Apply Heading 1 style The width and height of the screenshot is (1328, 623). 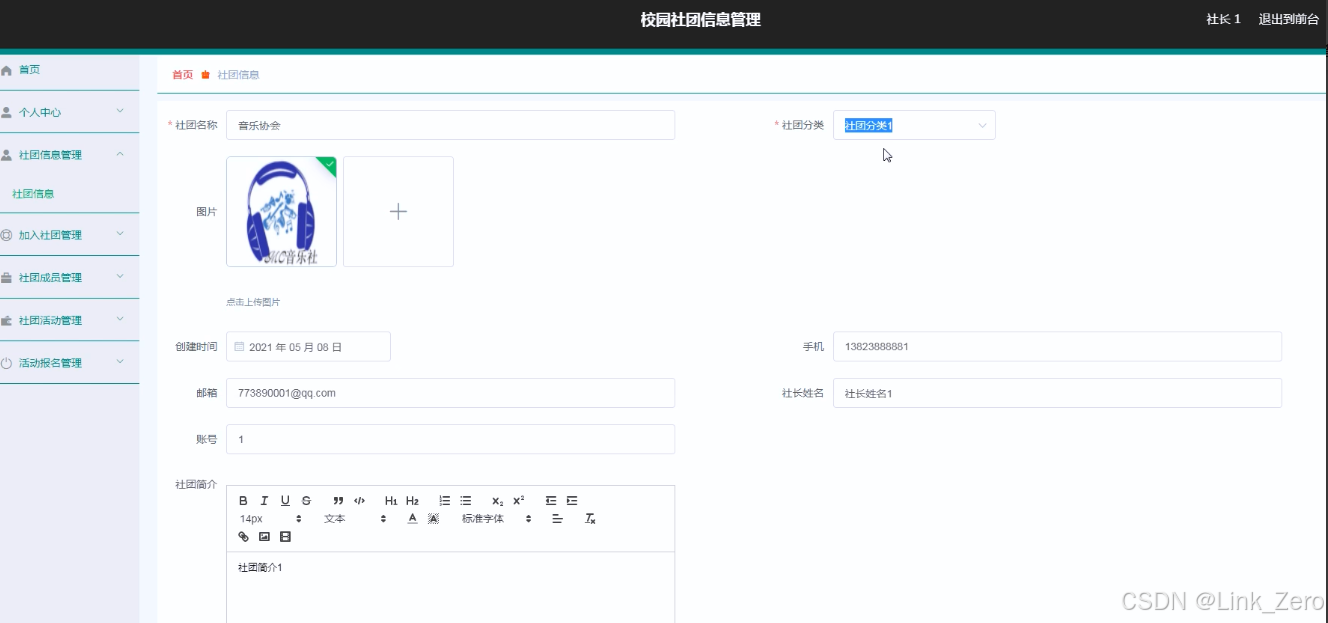pos(391,501)
